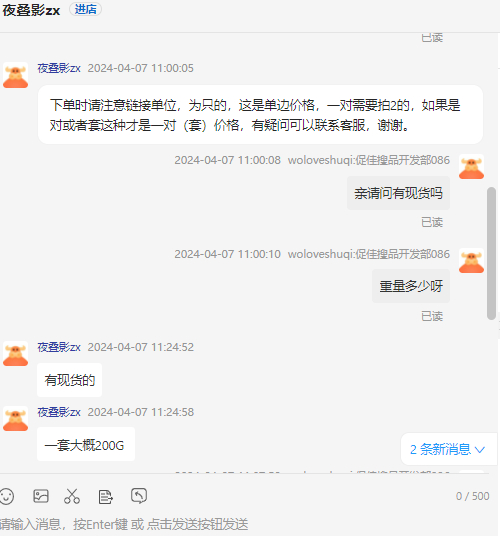Click the chevron arrow next to 2 条新消息
500x536 pixels.
point(480,450)
